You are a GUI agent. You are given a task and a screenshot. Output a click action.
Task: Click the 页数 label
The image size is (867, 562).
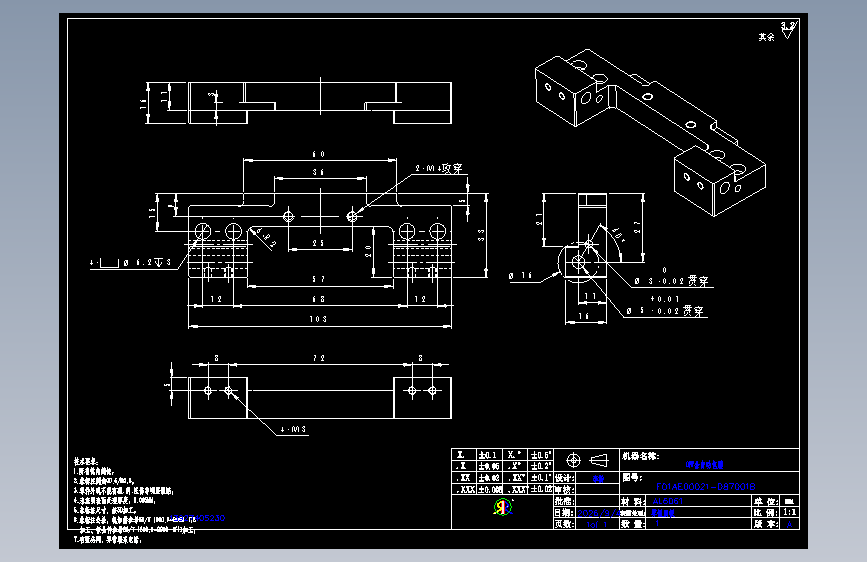click(x=565, y=524)
